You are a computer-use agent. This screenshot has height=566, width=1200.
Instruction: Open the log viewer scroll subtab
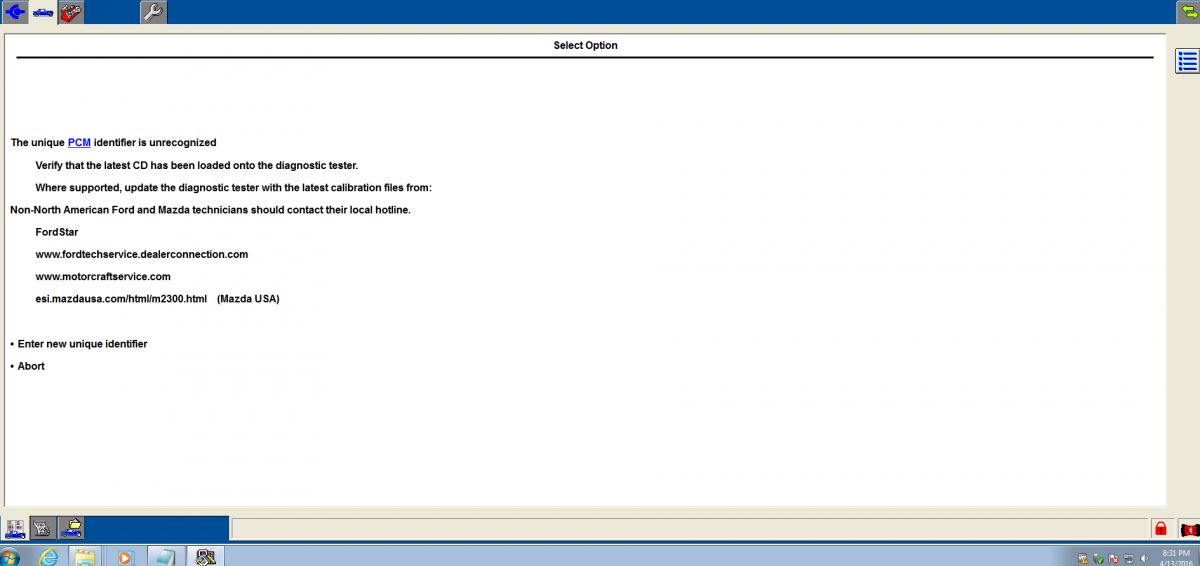43,529
